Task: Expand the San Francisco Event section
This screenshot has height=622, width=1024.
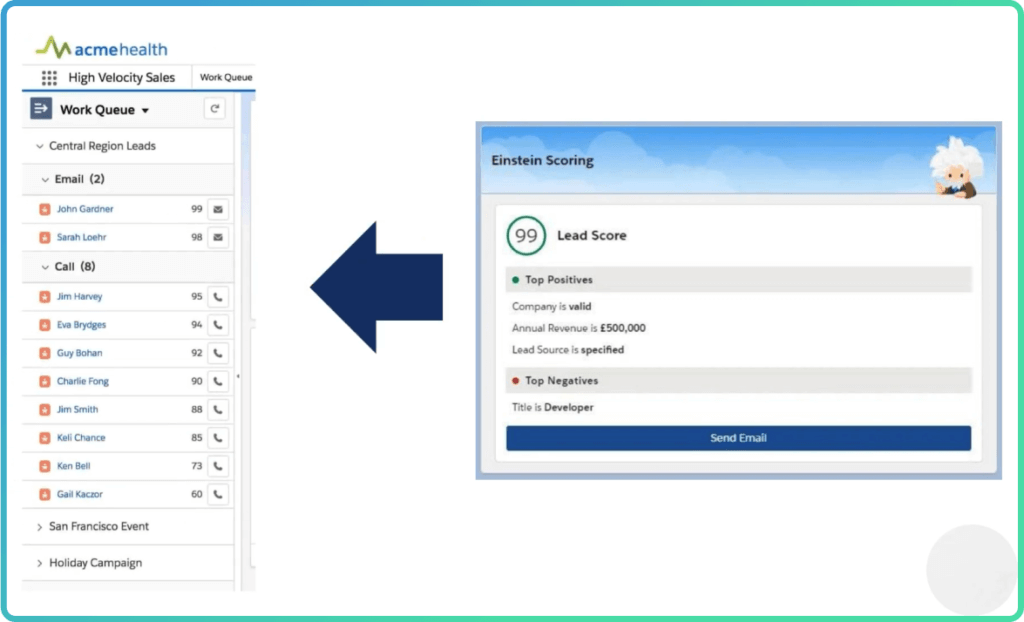Action: click(x=40, y=527)
